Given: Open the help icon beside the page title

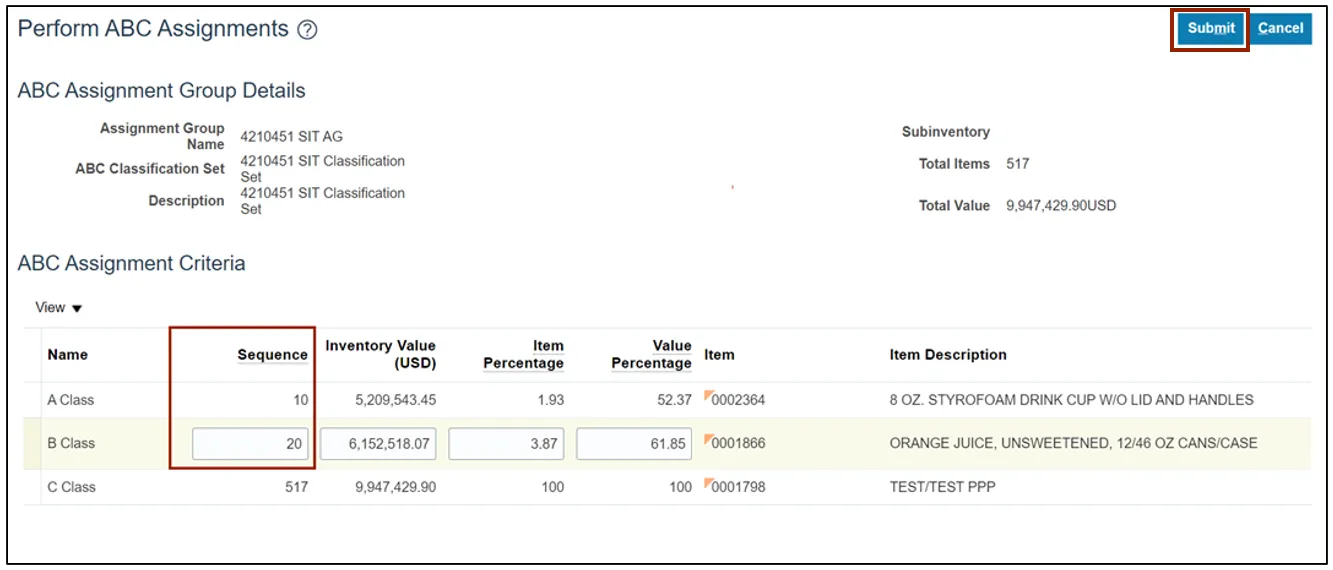Looking at the screenshot, I should tap(308, 30).
